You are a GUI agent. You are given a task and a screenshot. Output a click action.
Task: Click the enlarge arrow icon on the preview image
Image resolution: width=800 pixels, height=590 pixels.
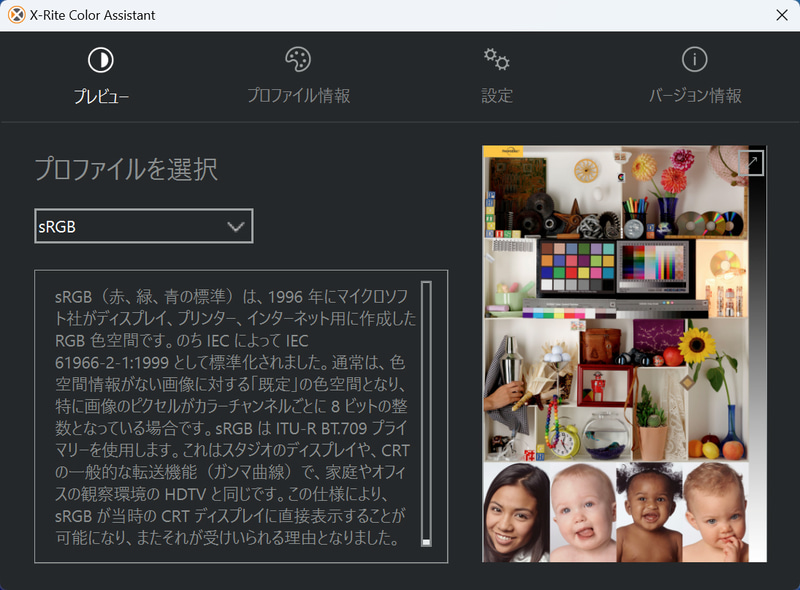(x=749, y=162)
